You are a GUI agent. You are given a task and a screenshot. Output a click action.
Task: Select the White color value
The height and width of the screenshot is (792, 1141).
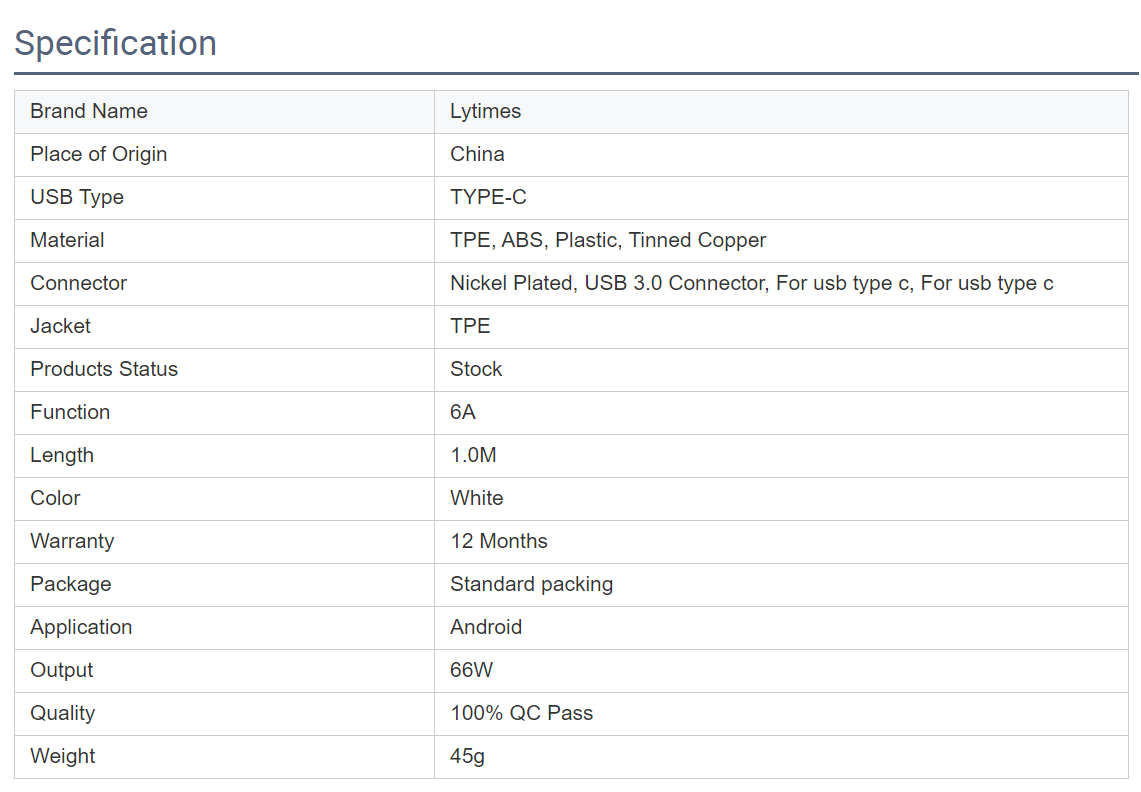tap(477, 499)
